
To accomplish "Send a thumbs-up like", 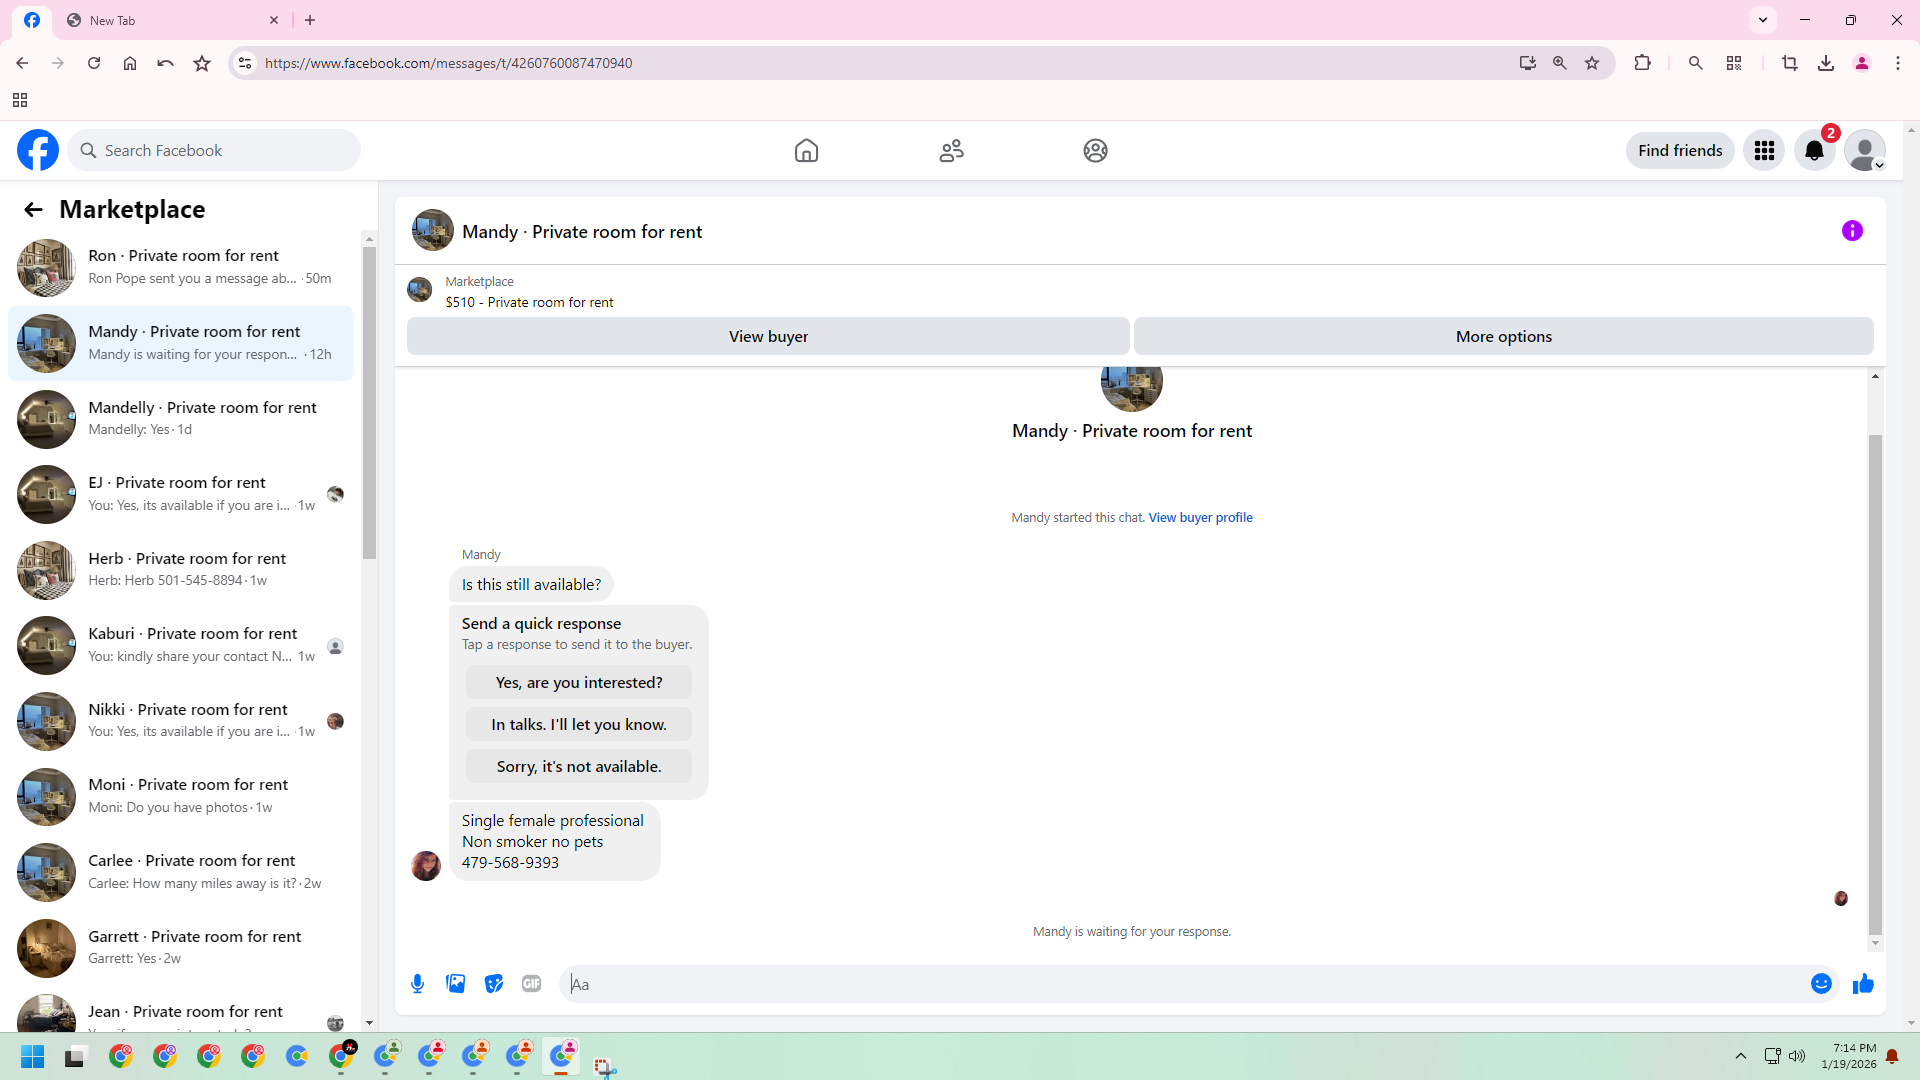I will click(x=1863, y=984).
